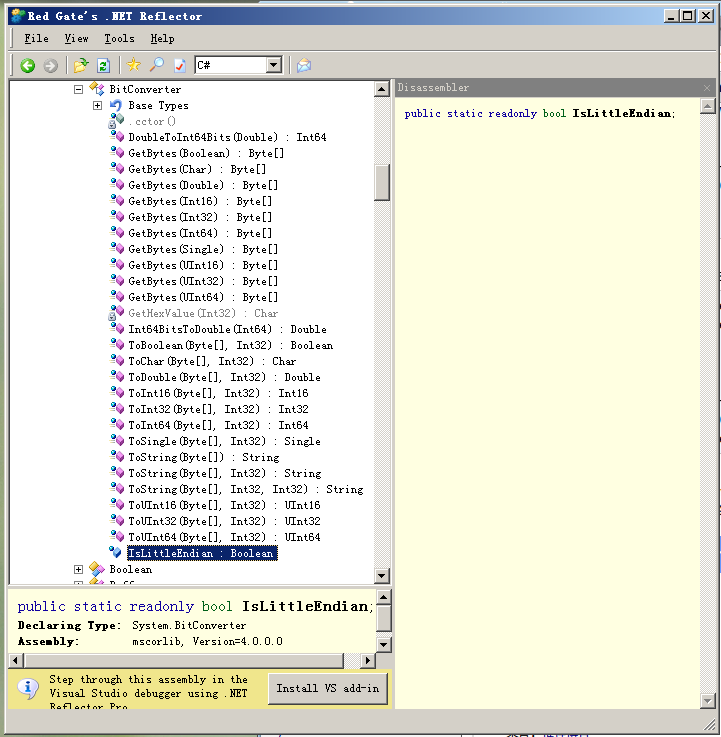
Task: Open the View menu
Action: click(x=77, y=39)
